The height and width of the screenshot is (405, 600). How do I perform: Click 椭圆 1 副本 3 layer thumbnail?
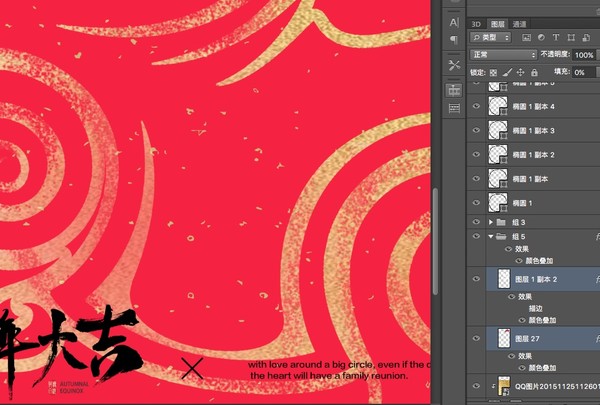pyautogui.click(x=498, y=130)
